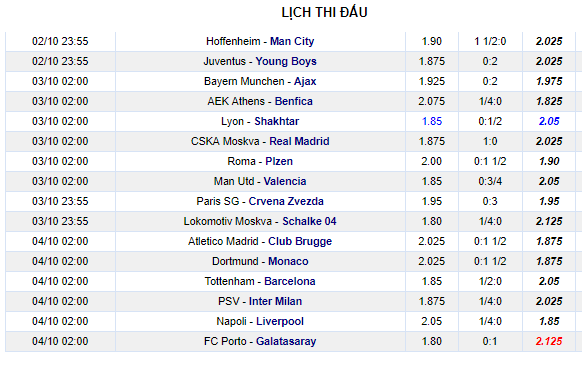This screenshot has height=370, width=582.
Task: Open the Man Utd - Valencia match
Action: coord(260,181)
